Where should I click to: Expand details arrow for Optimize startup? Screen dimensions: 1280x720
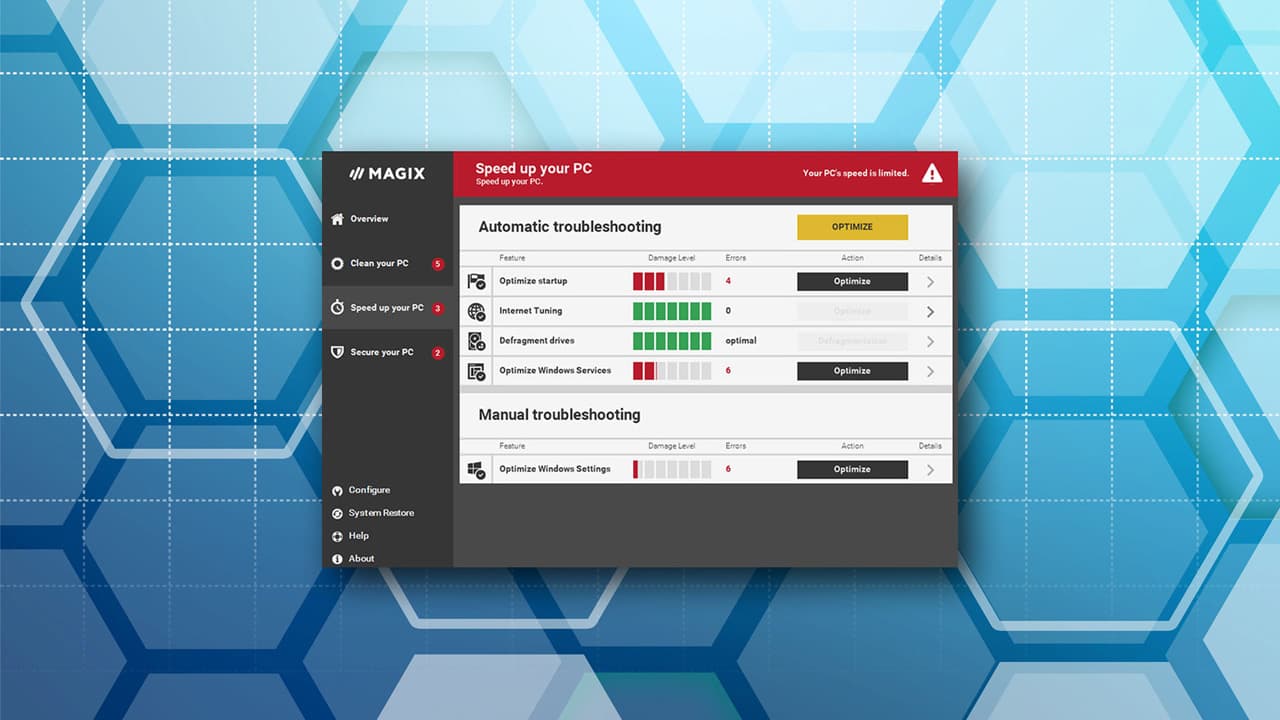tap(930, 282)
